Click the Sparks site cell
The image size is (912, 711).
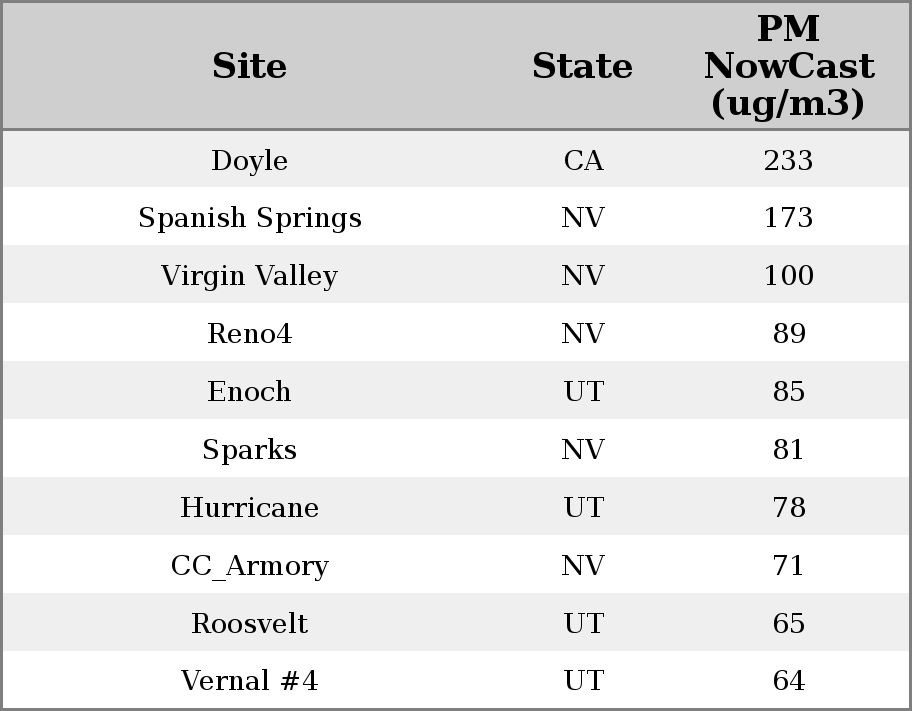point(249,450)
